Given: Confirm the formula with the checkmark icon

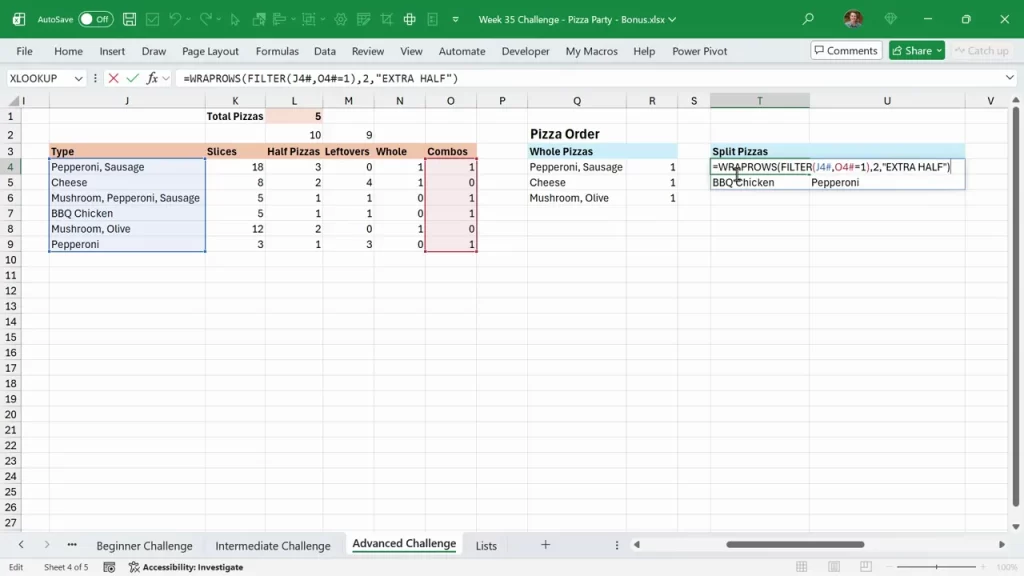Looking at the screenshot, I should pyautogui.click(x=131, y=78).
